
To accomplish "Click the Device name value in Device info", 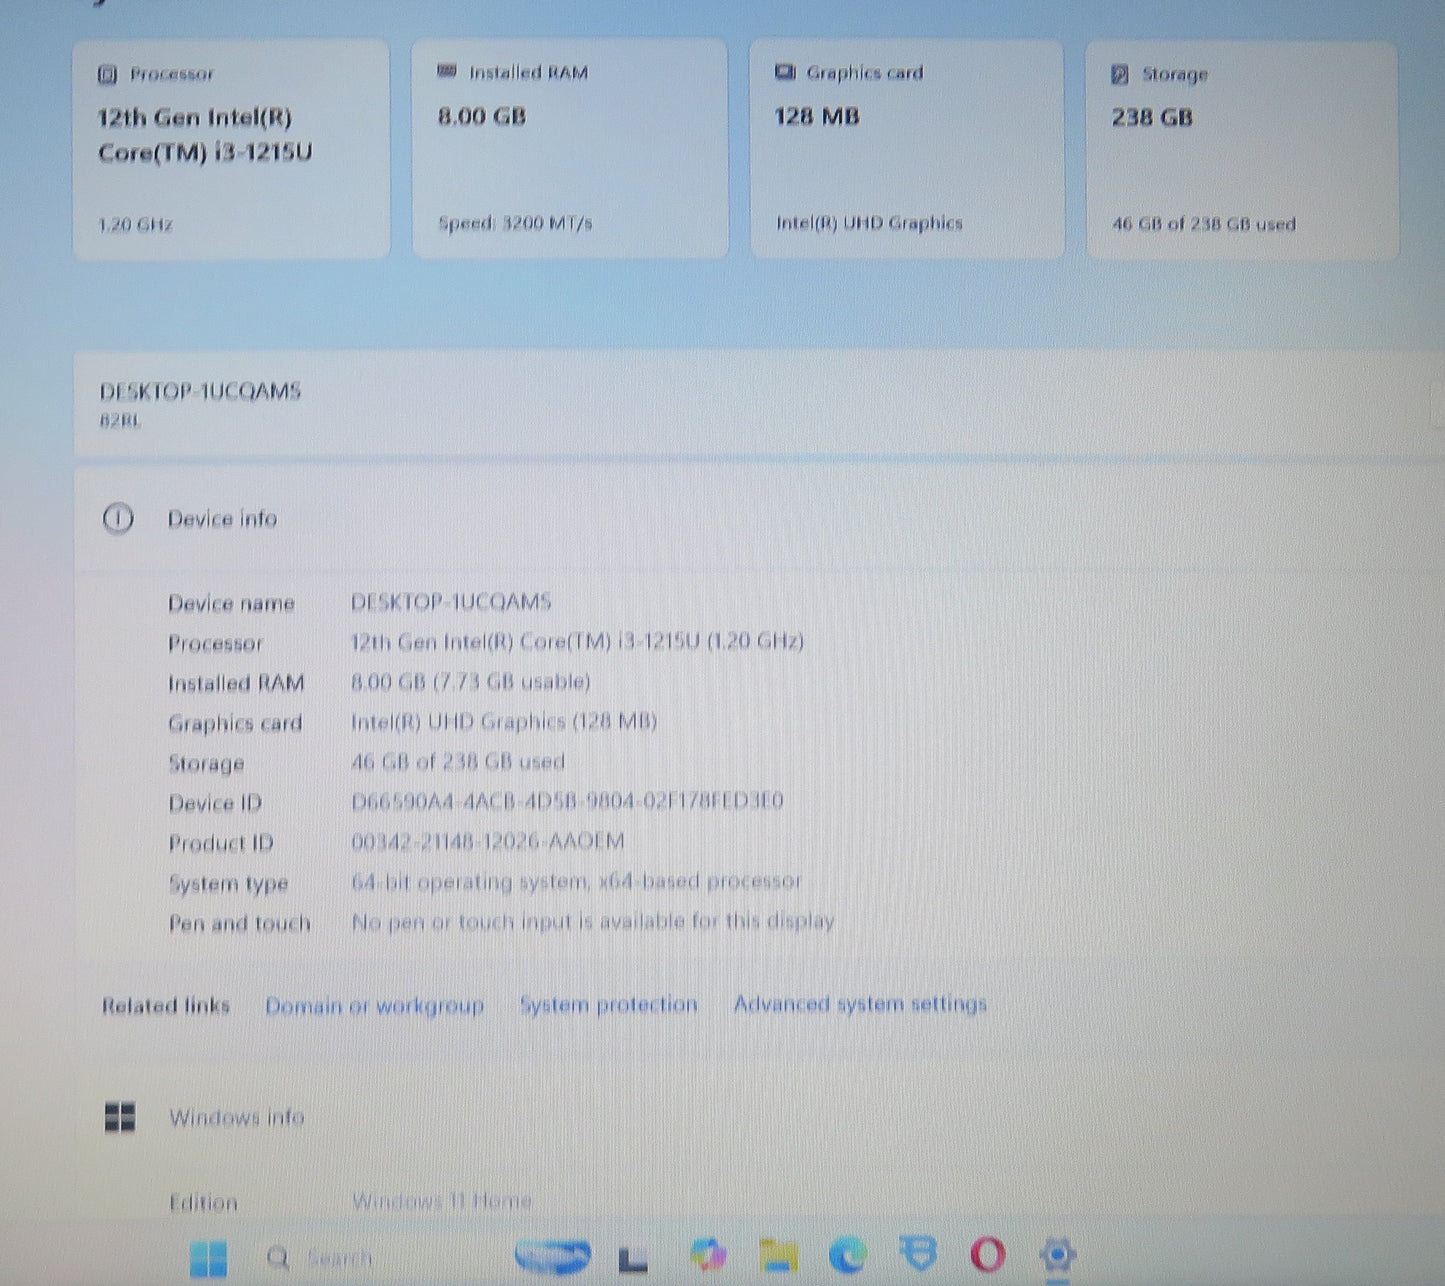I will point(451,602).
